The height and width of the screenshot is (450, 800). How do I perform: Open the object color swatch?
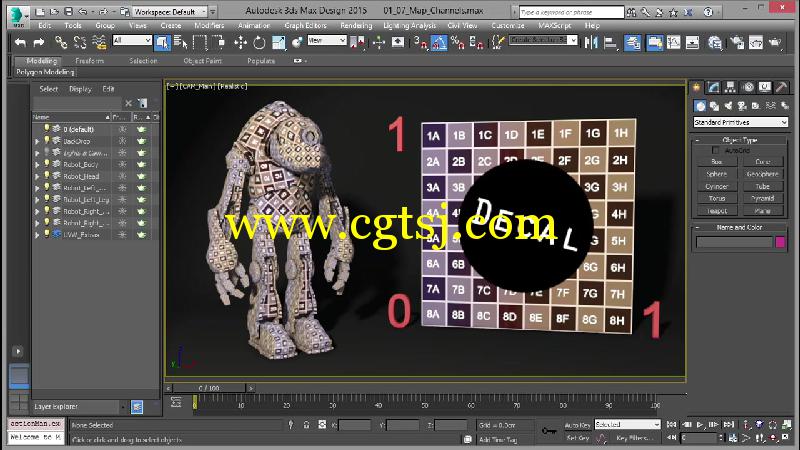point(780,242)
